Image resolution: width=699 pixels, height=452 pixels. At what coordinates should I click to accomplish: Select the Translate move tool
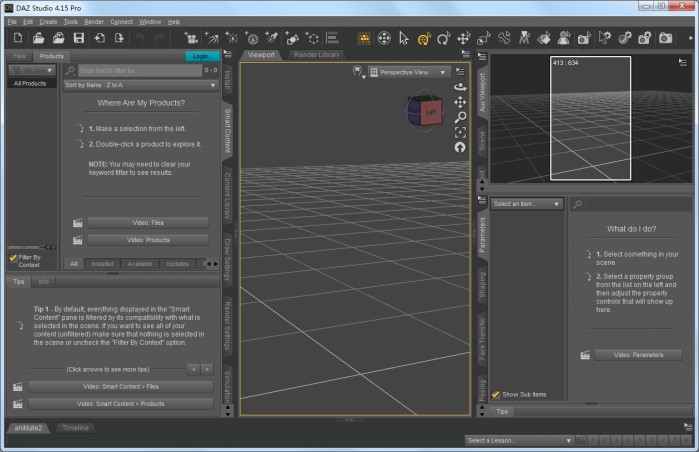464,38
